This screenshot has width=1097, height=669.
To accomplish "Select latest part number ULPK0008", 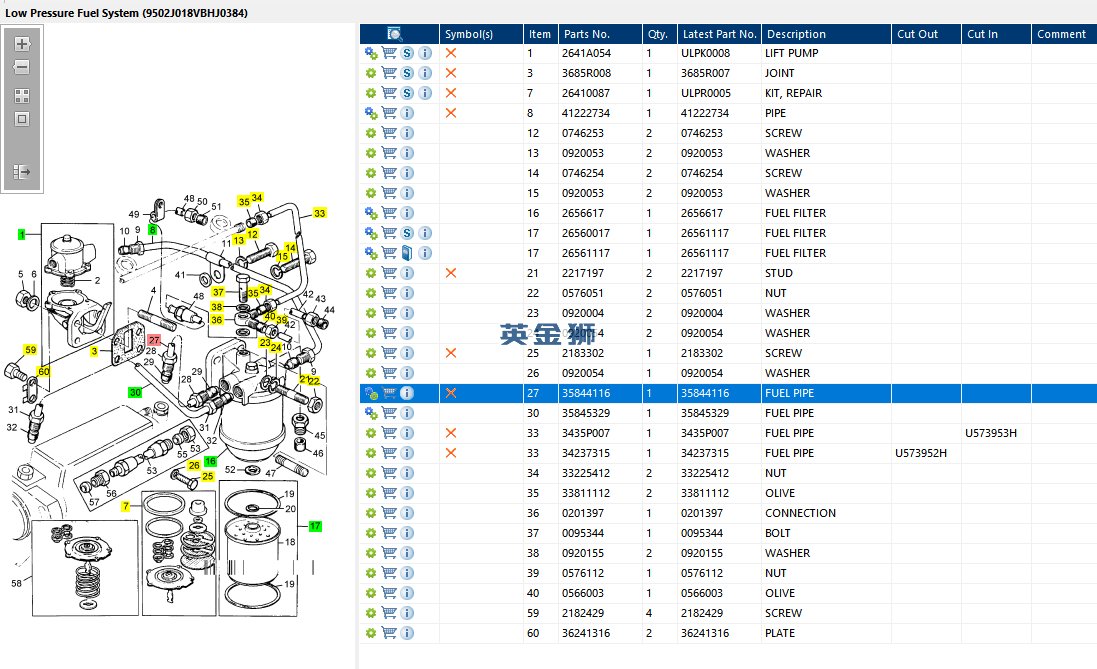I will click(x=705, y=53).
